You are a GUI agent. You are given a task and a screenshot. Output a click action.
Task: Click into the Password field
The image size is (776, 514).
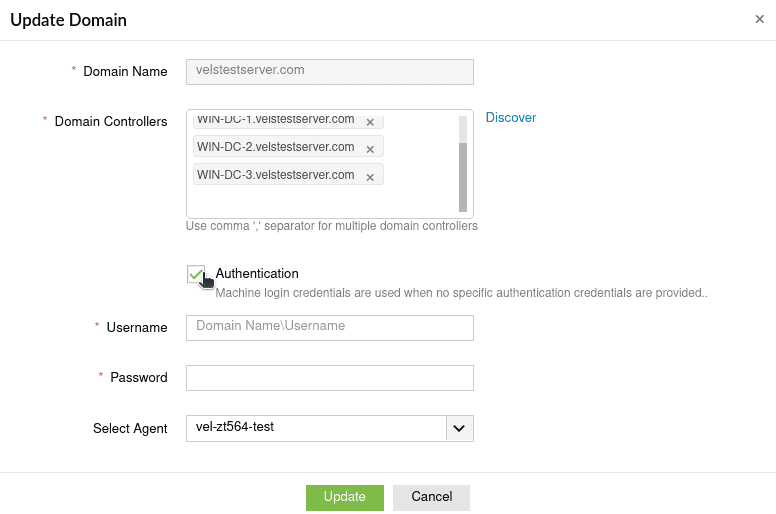[330, 378]
